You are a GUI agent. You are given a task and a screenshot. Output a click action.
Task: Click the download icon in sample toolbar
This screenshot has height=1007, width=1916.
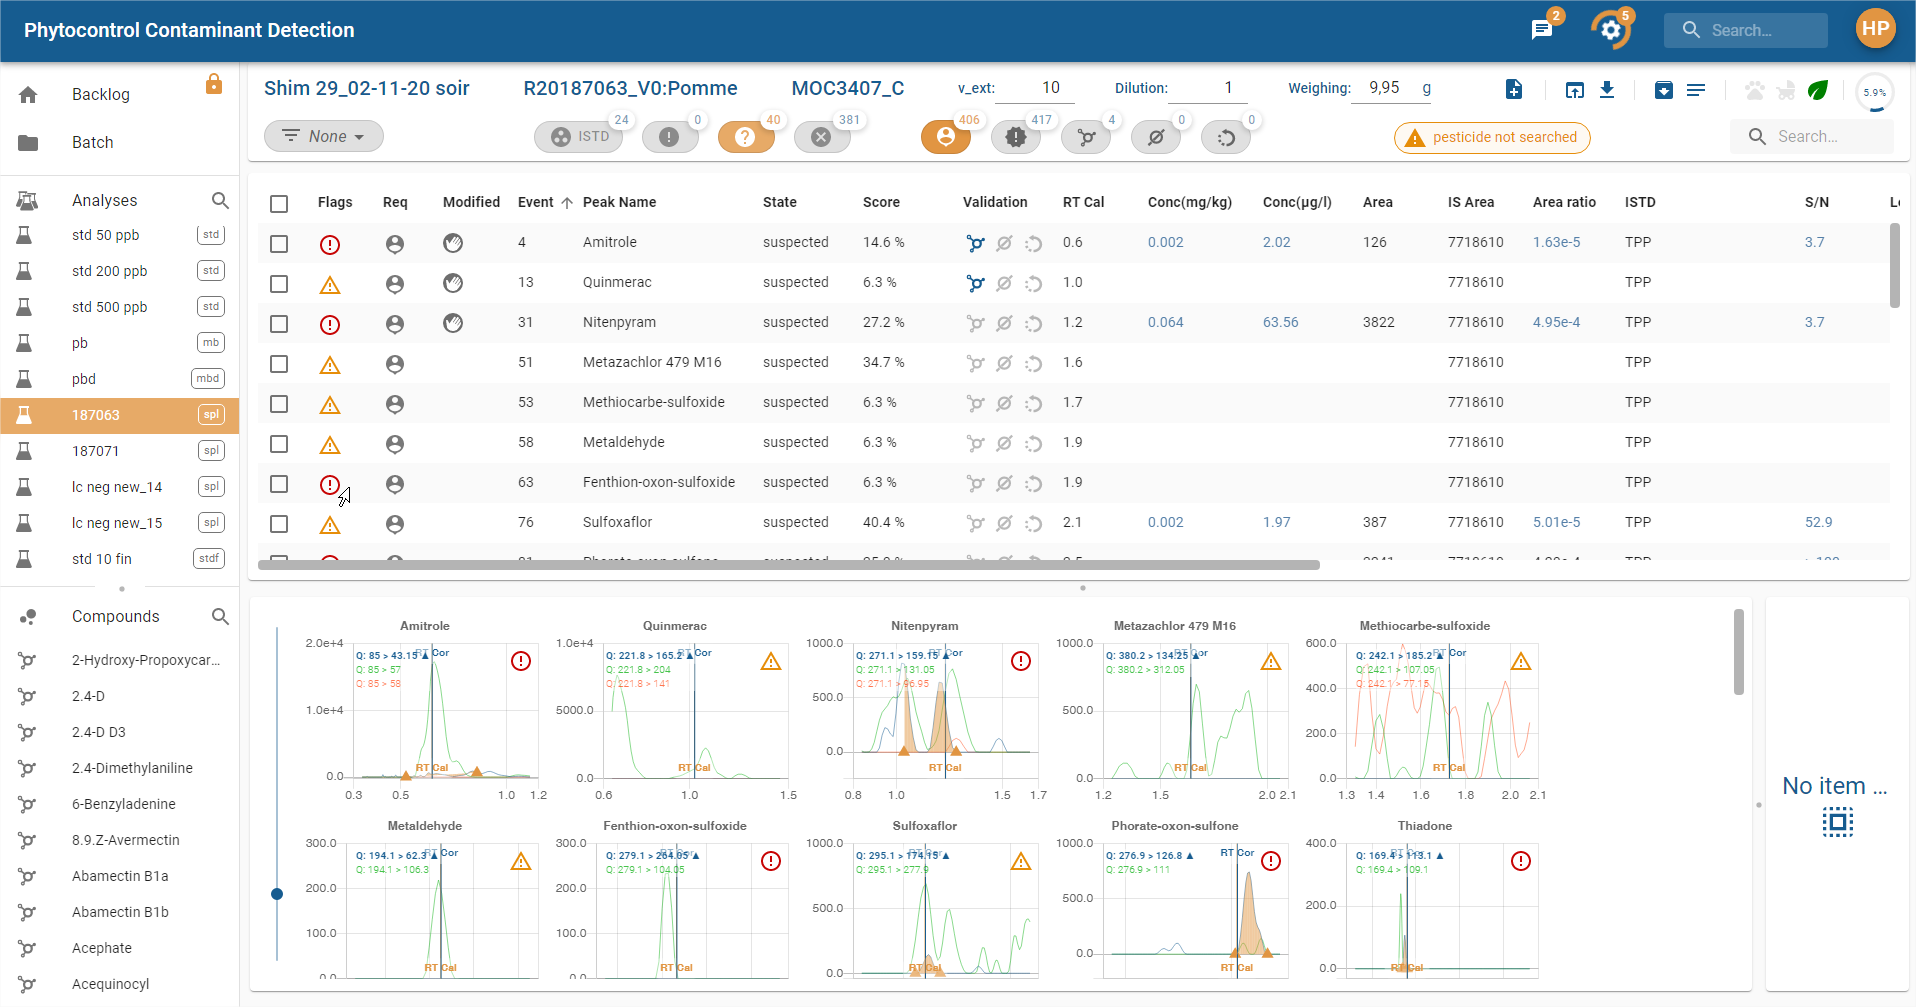click(1607, 90)
